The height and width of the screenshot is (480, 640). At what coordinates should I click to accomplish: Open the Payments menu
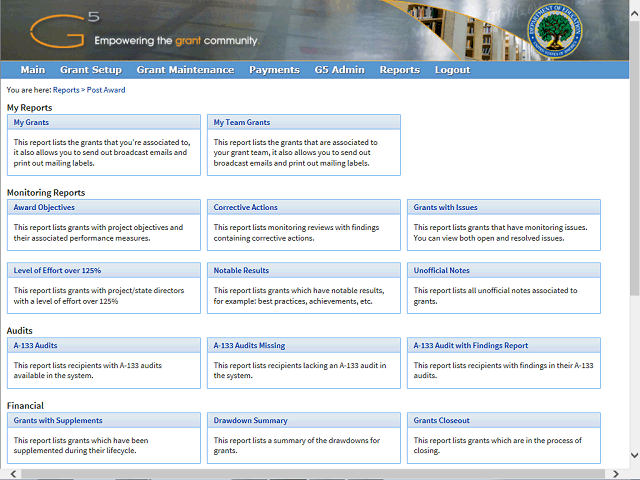[x=274, y=70]
